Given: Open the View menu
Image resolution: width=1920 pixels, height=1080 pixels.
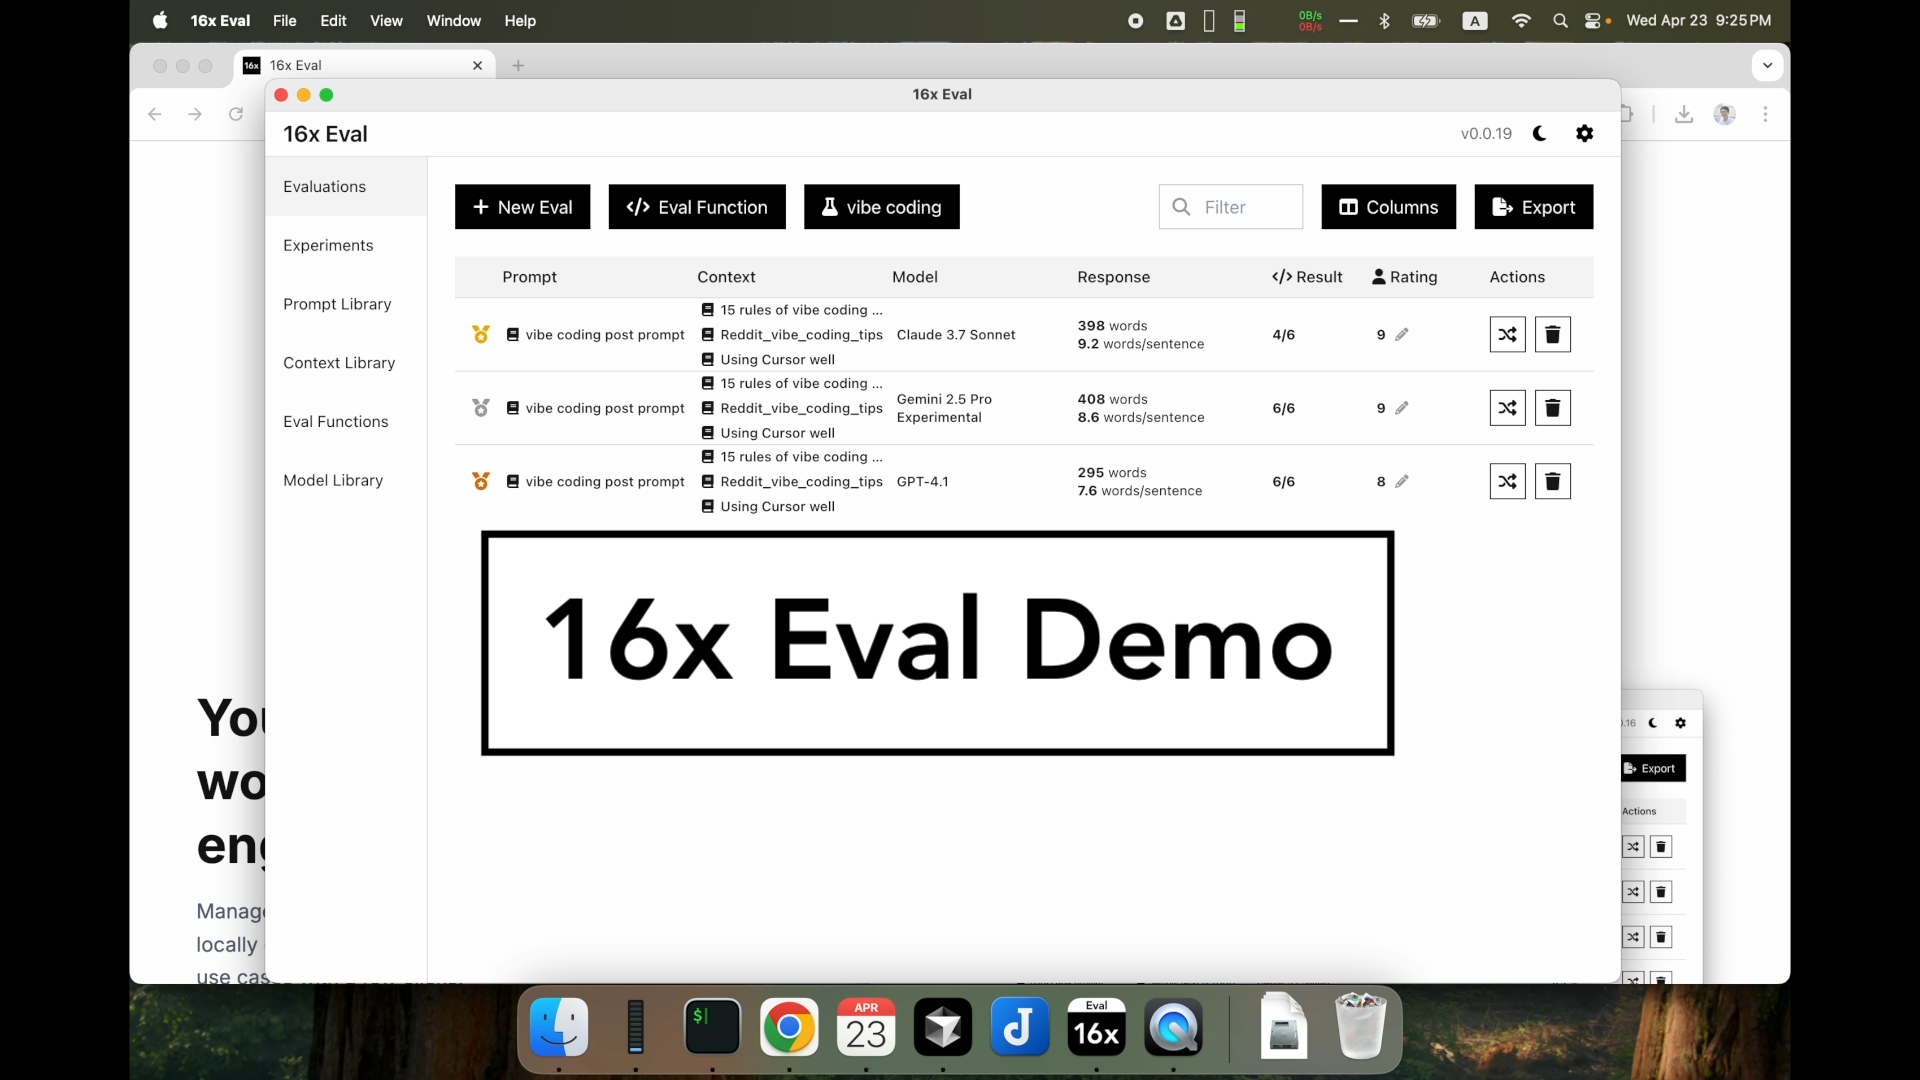Looking at the screenshot, I should [x=386, y=21].
